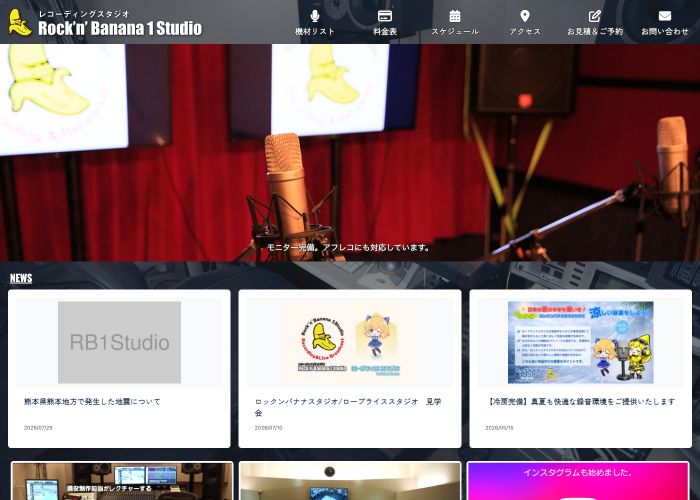Open the 機材リスト menu label
Image resolution: width=700 pixels, height=500 pixels.
point(315,32)
